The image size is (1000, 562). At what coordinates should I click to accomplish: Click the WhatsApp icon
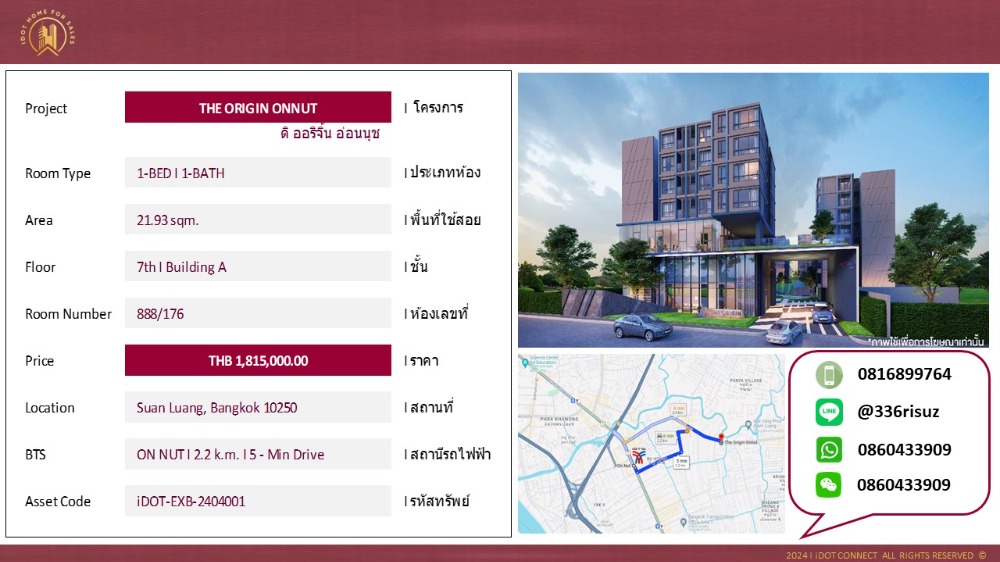[828, 450]
